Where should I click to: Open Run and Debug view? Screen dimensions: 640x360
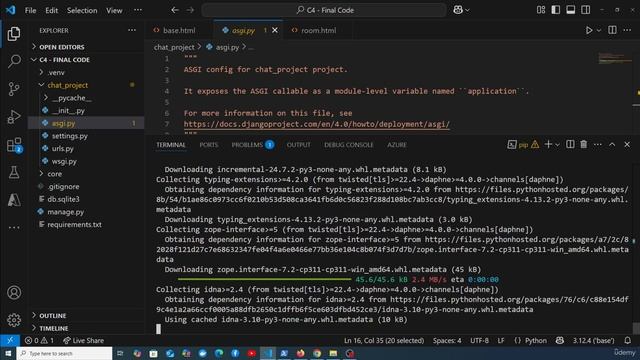(14, 117)
